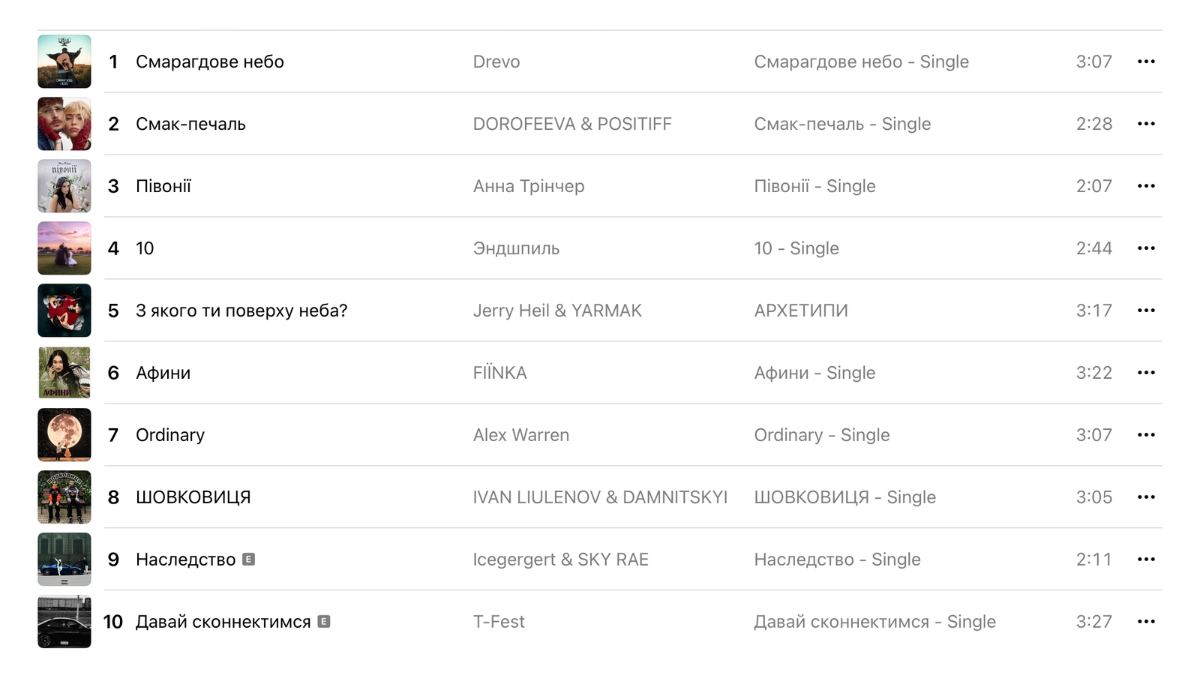This screenshot has width=1200, height=675.
Task: Select the track З якого ти поверху неба?
Action: click(242, 311)
